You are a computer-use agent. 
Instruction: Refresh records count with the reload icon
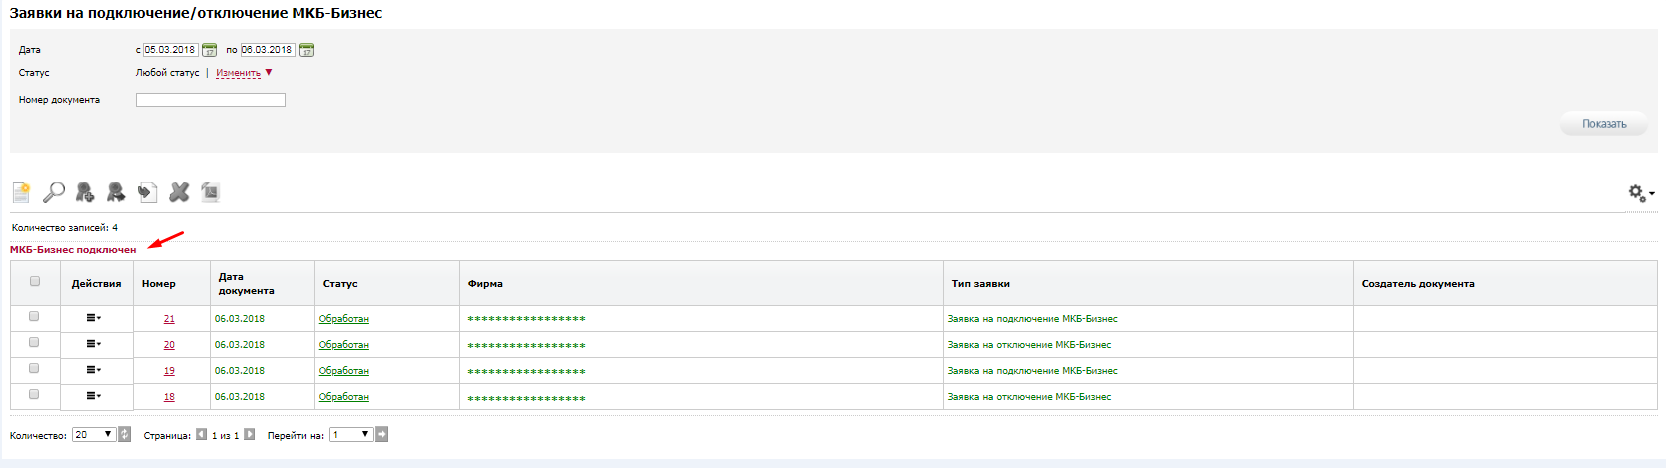125,434
